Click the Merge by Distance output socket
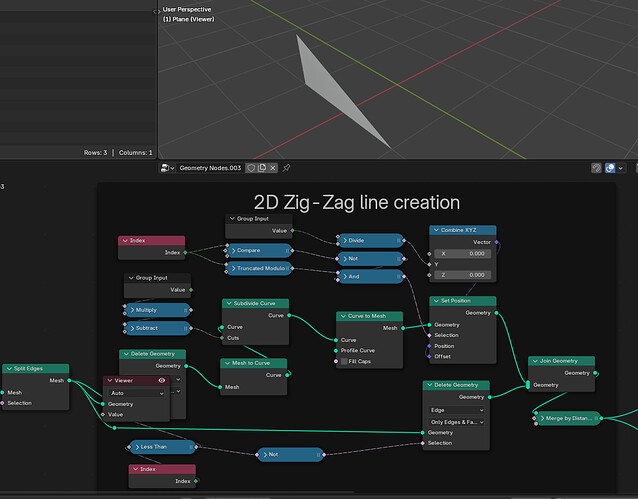Screen dimensions: 638x499 [x=601, y=418]
